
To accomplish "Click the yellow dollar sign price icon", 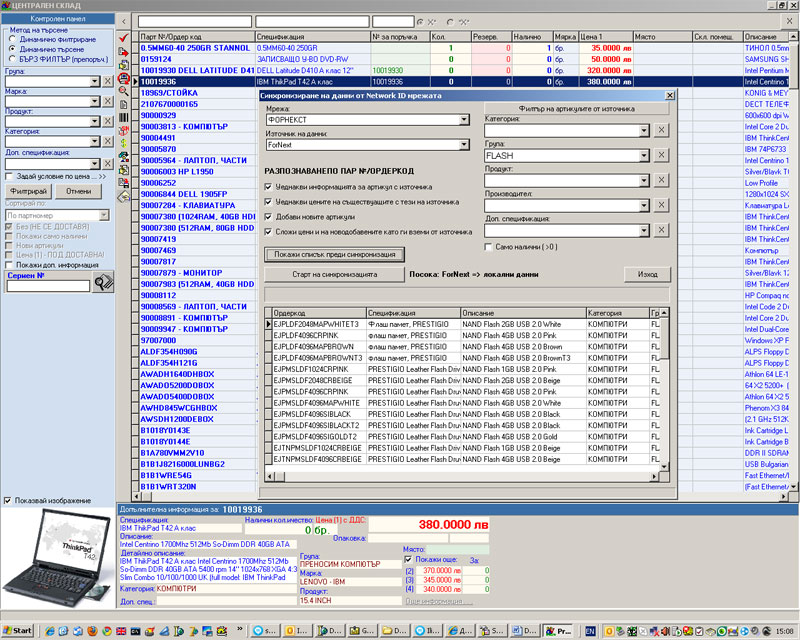I will (x=123, y=143).
